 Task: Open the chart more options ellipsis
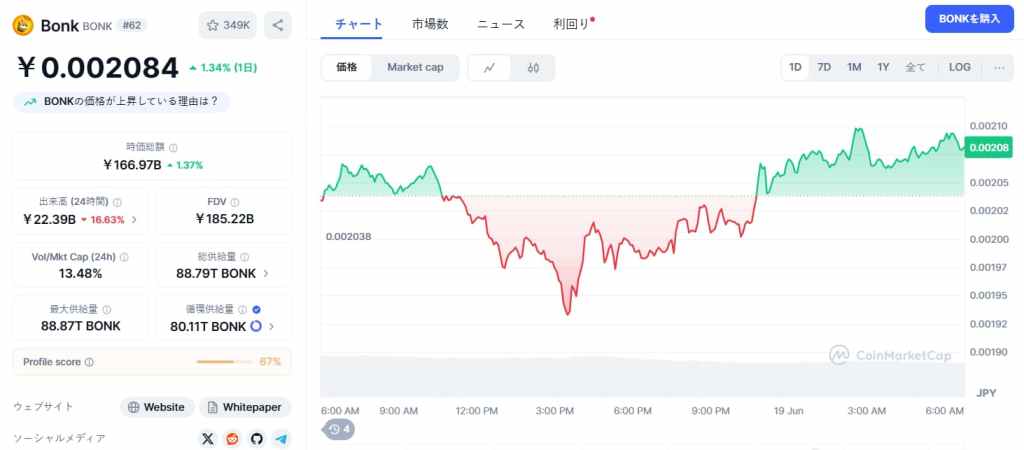(x=999, y=67)
